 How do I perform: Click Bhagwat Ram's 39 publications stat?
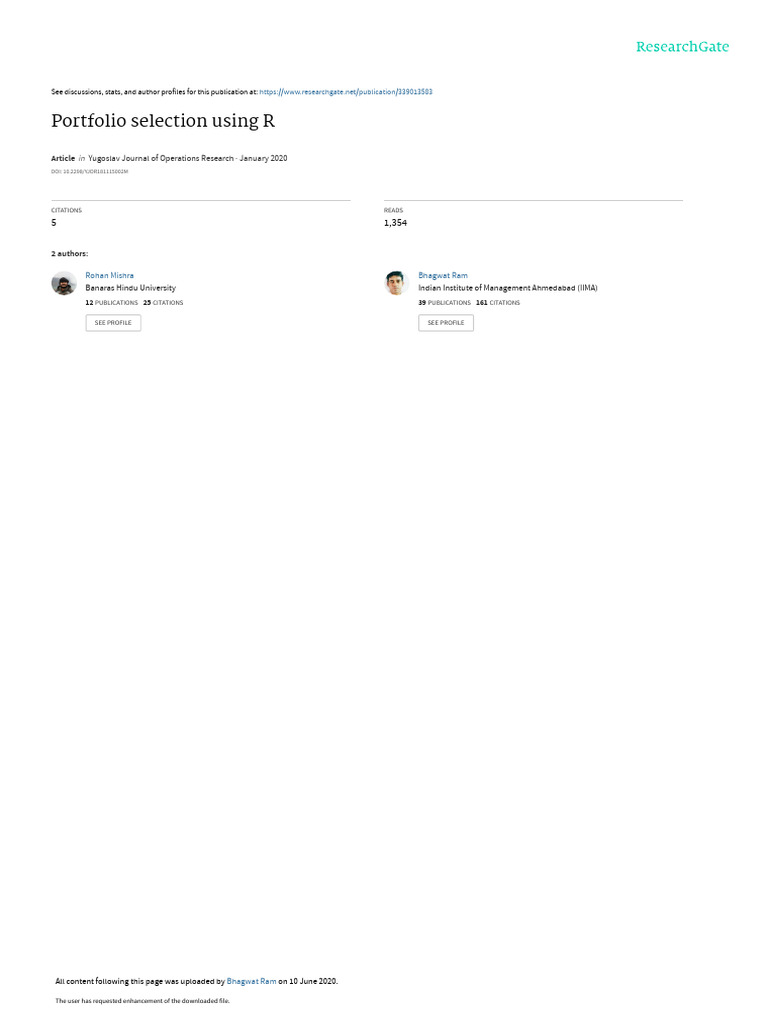pyautogui.click(x=444, y=303)
